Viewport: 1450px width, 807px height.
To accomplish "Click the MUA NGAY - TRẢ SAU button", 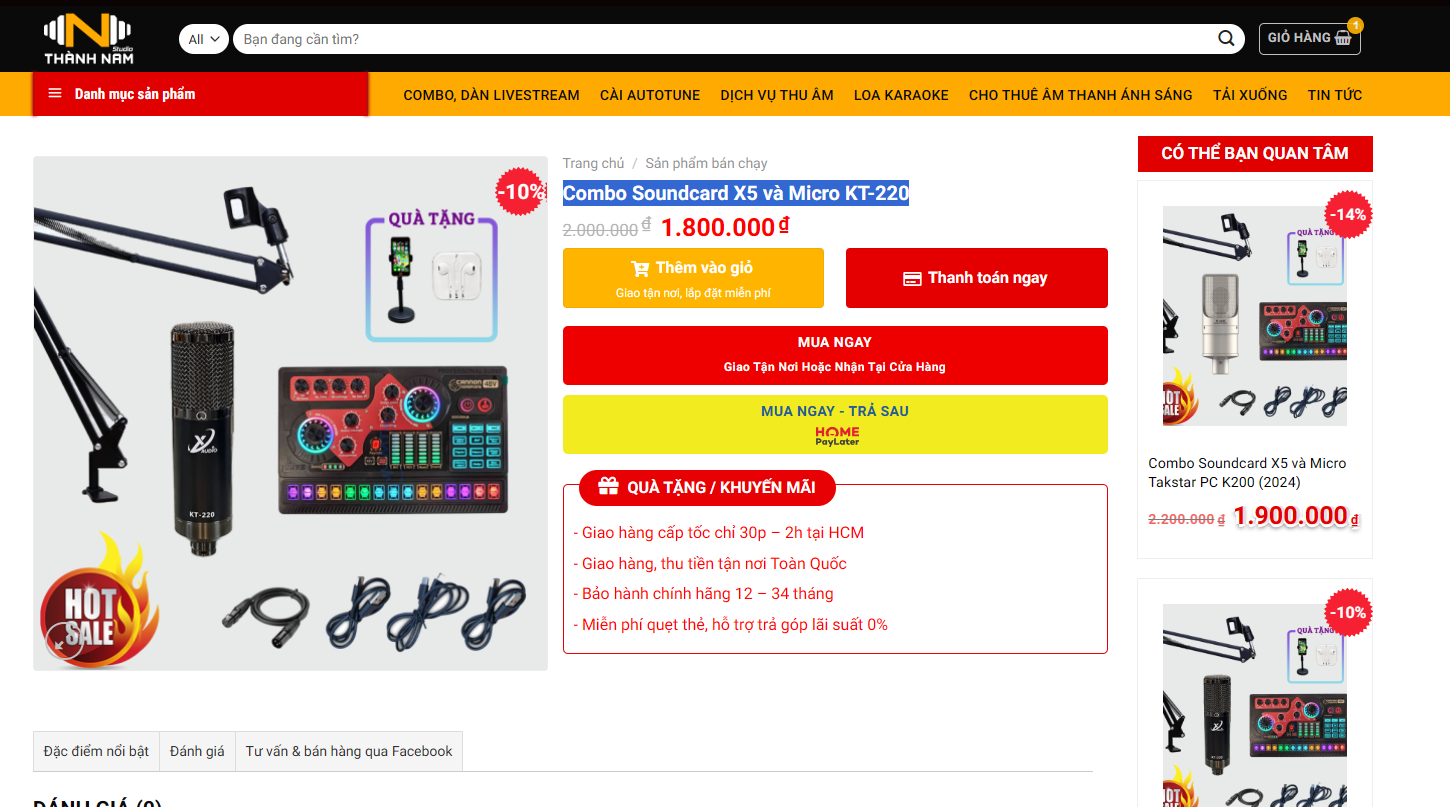I will [835, 425].
